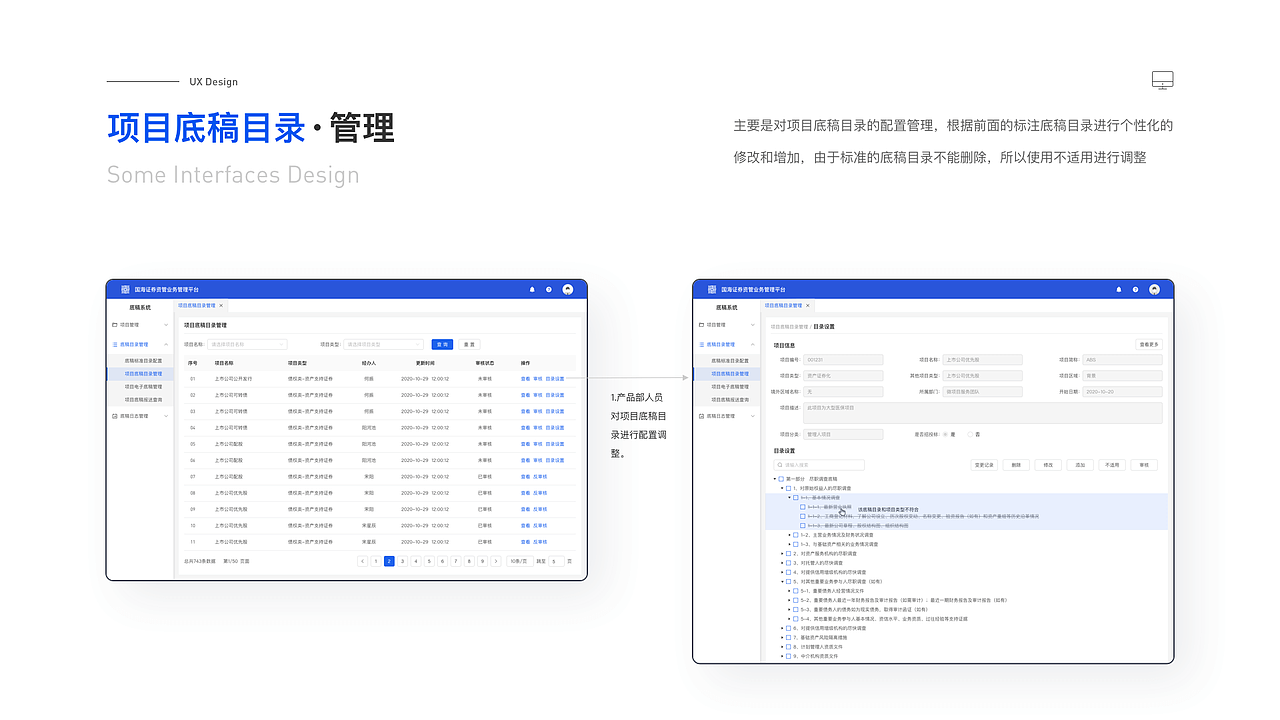Click 项目管理 folder icon in left window sidebar

(115, 325)
